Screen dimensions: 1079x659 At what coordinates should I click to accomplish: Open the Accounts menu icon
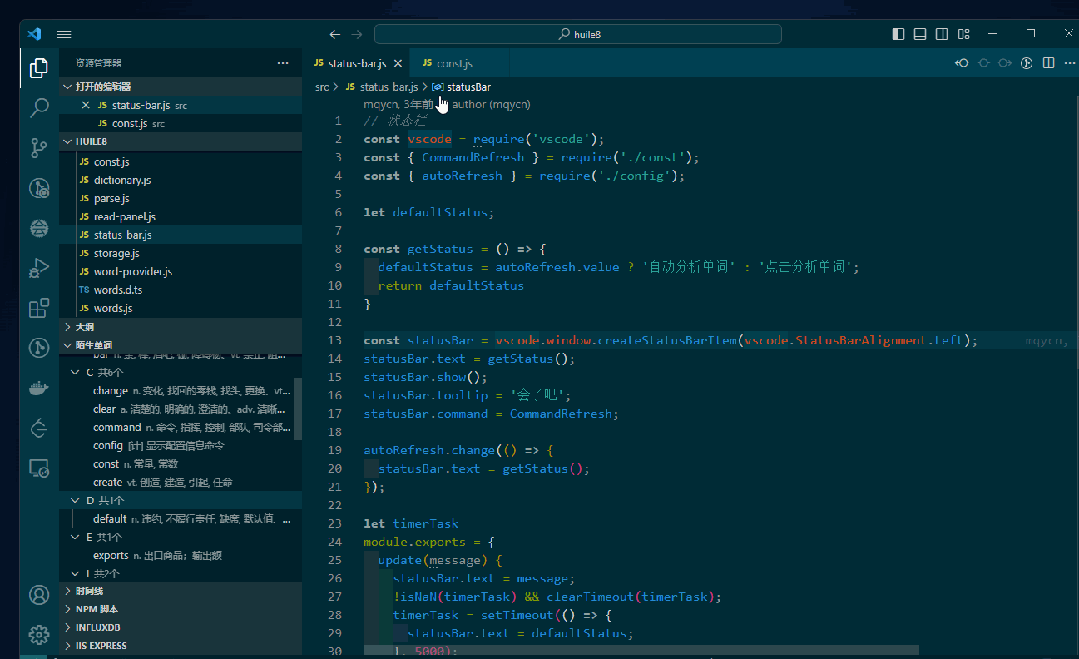click(x=39, y=595)
